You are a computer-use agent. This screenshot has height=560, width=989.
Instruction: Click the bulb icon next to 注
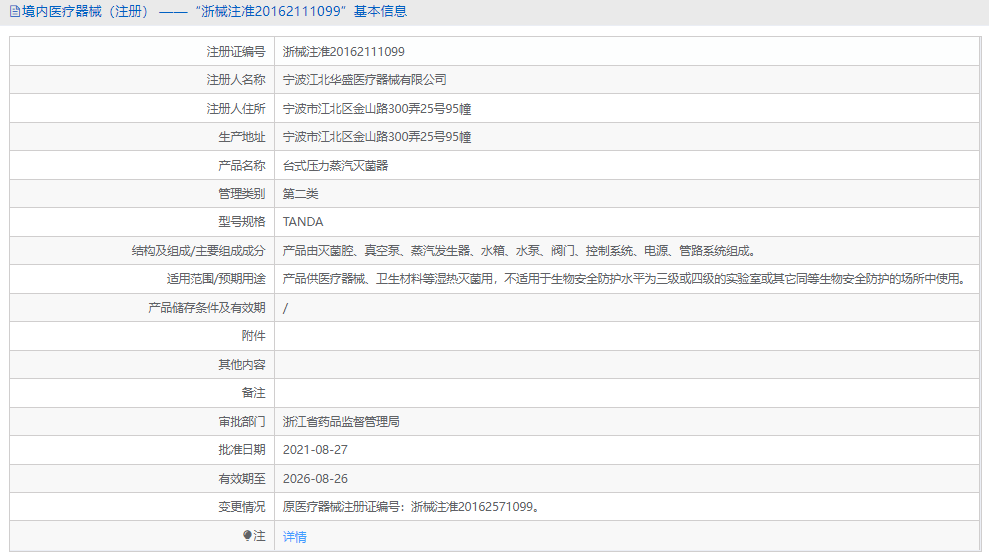pos(247,535)
